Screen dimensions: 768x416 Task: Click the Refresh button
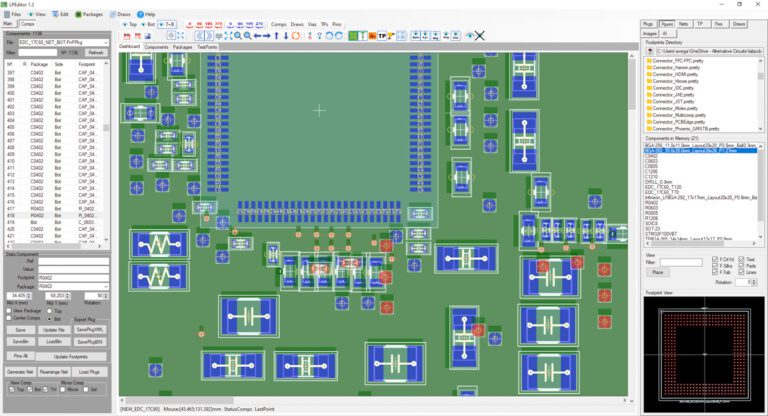[x=96, y=52]
